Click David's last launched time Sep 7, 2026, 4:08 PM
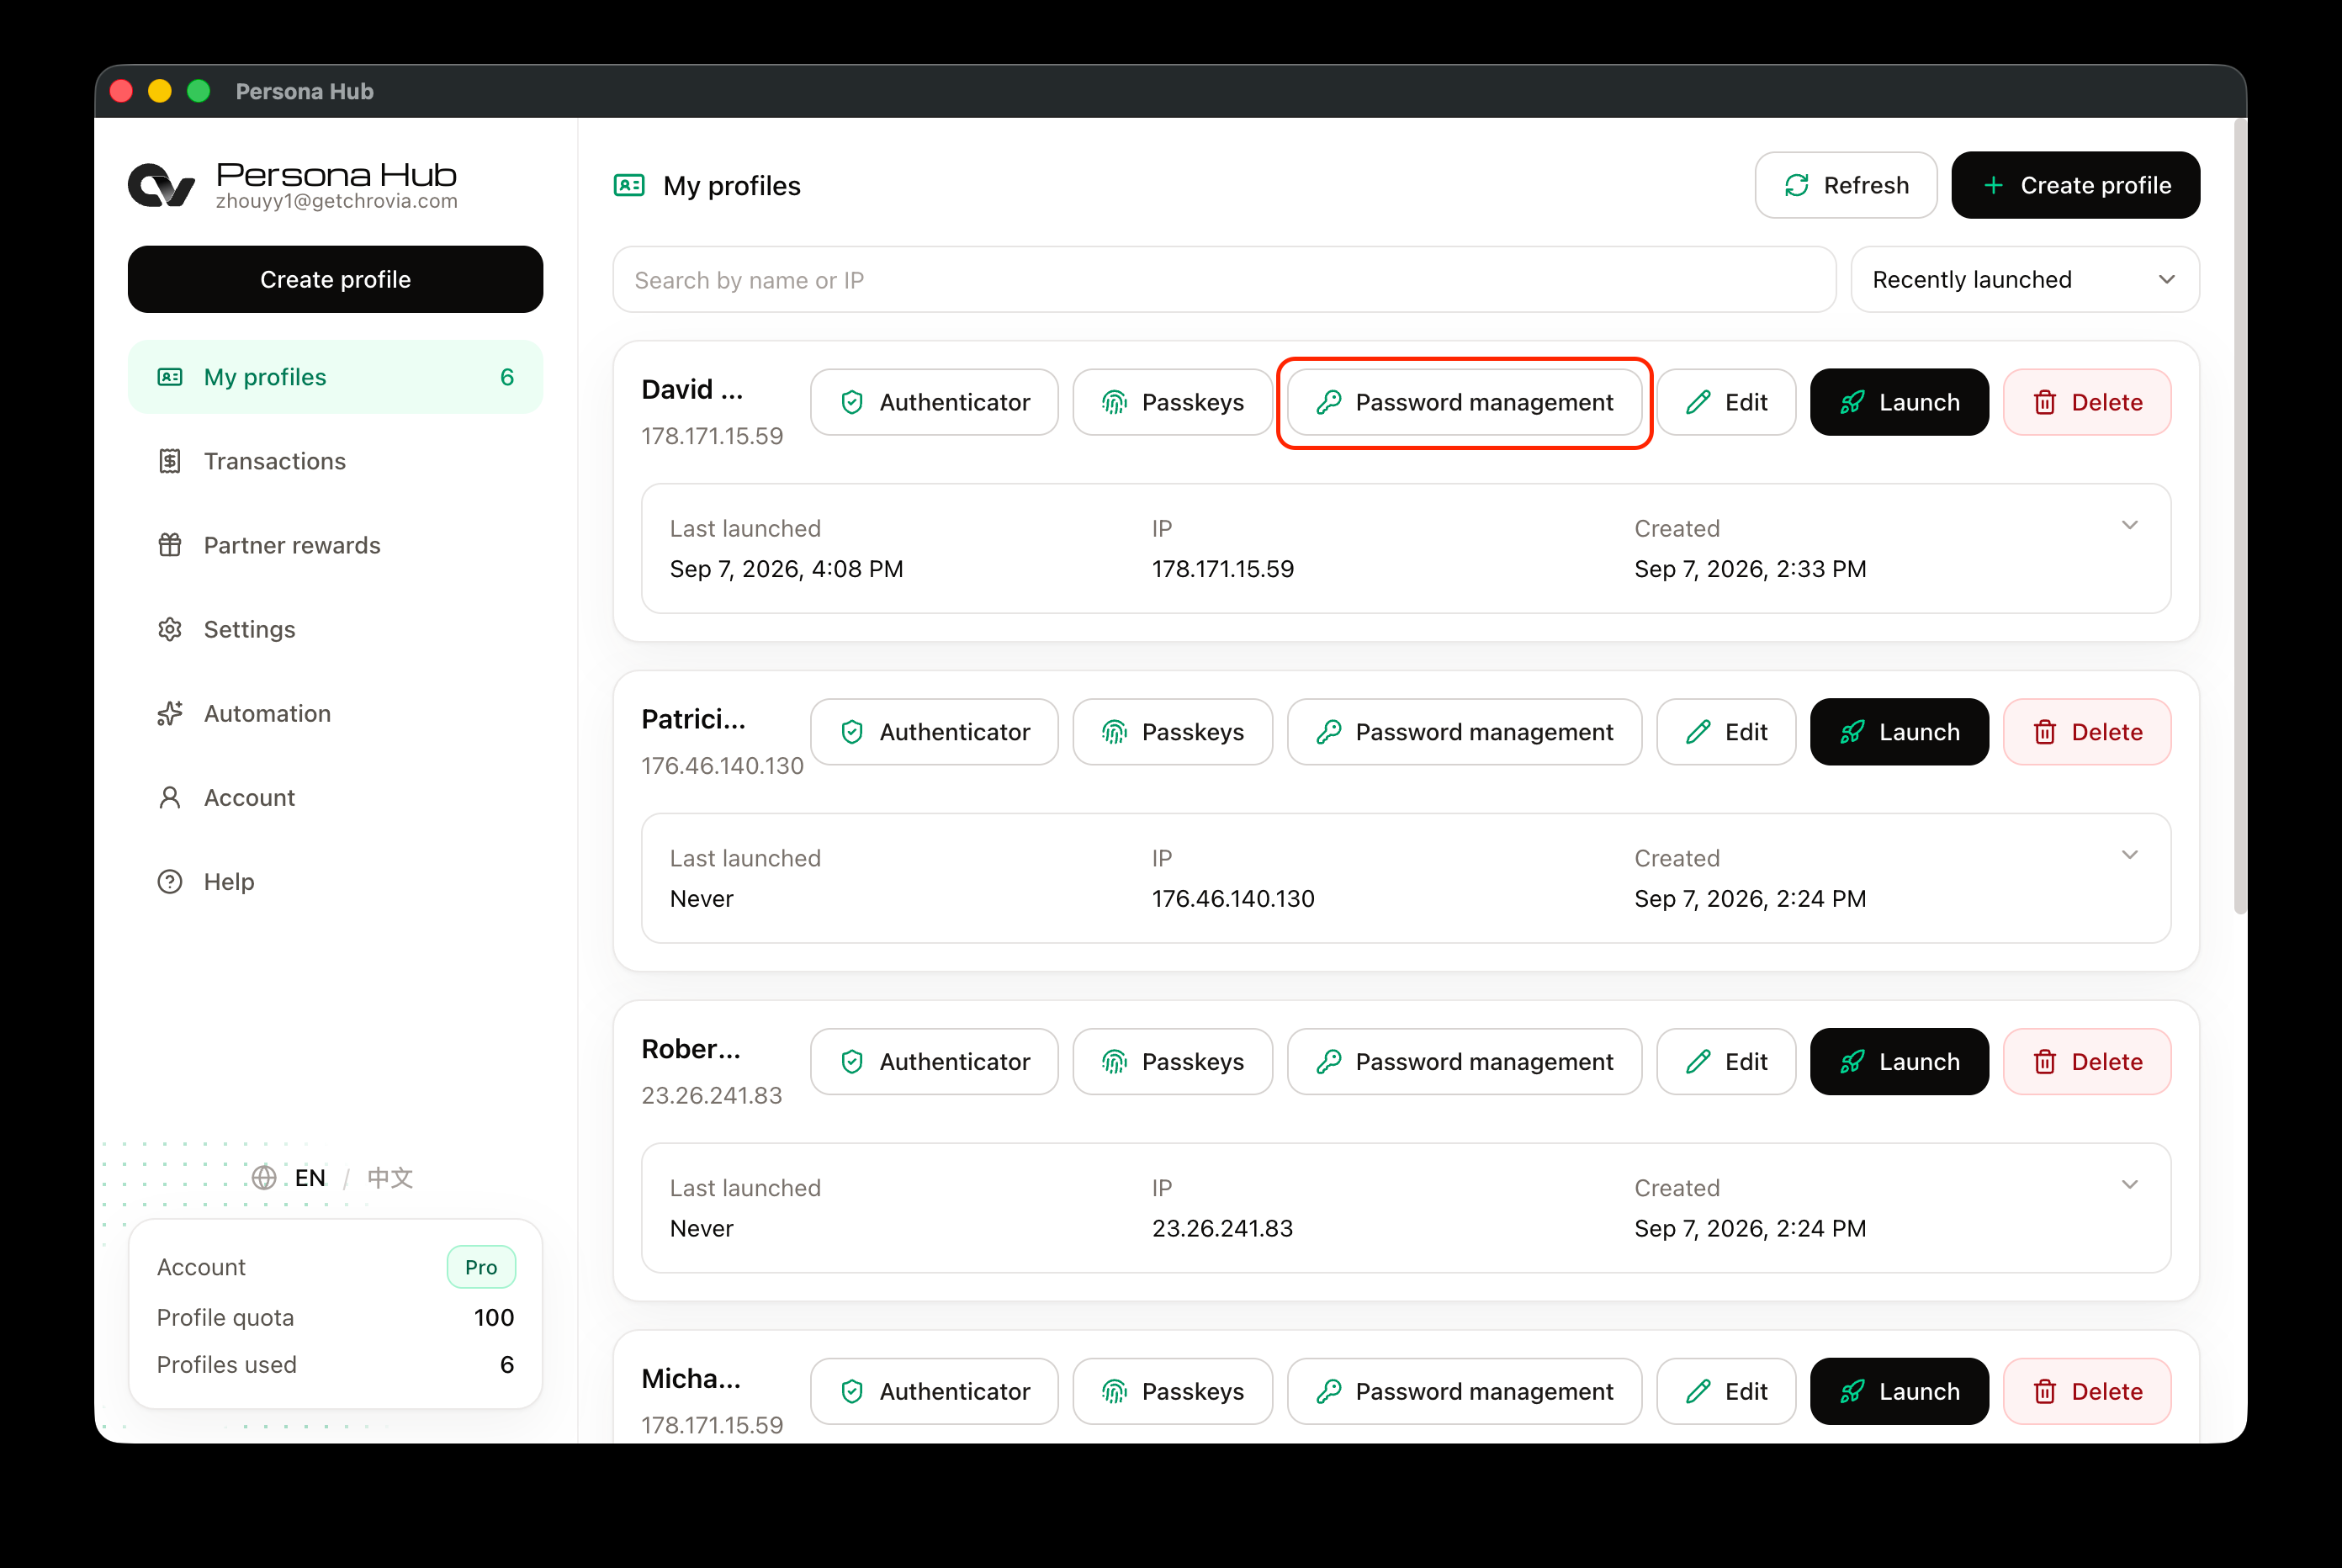This screenshot has height=1568, width=2342. (786, 569)
